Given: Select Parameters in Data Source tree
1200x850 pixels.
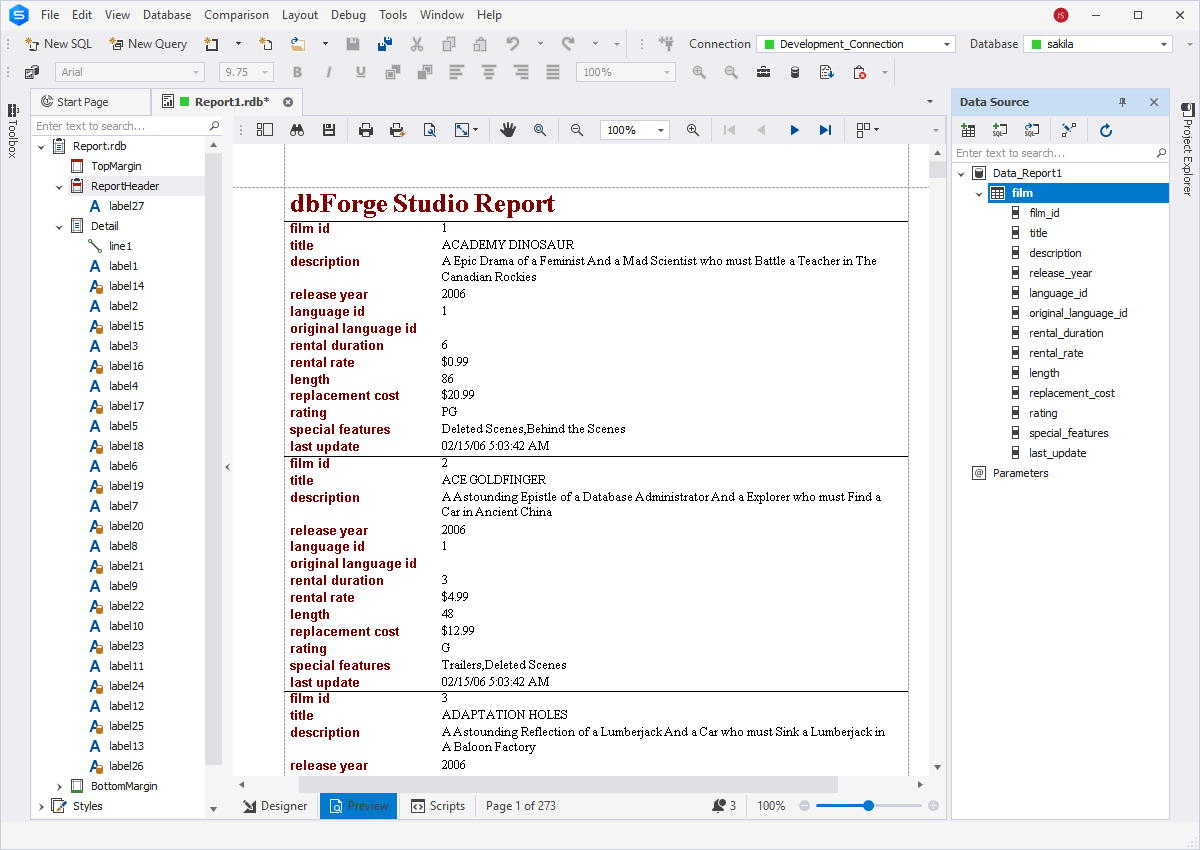Looking at the screenshot, I should tap(1020, 473).
